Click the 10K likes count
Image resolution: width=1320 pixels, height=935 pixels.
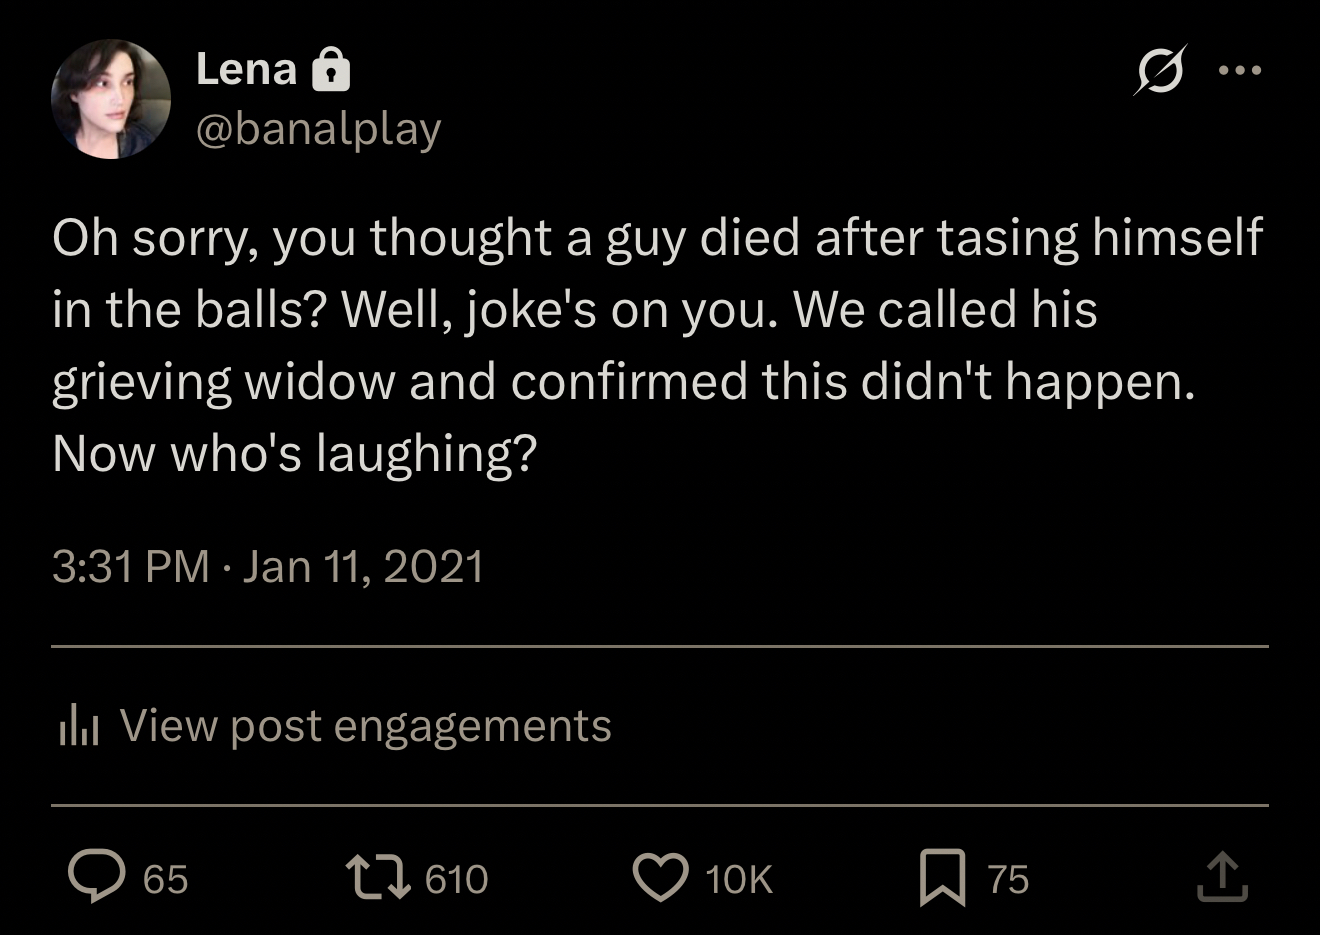738,879
